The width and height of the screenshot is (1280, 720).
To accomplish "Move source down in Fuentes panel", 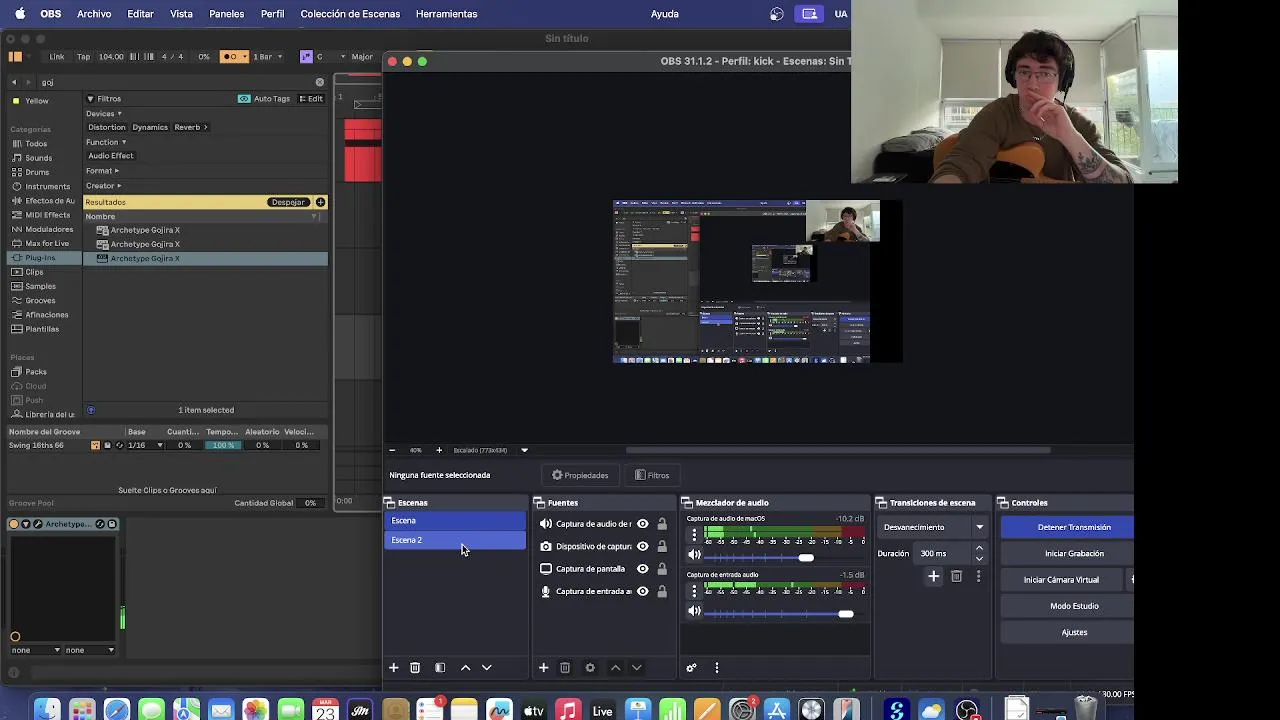I will click(637, 667).
